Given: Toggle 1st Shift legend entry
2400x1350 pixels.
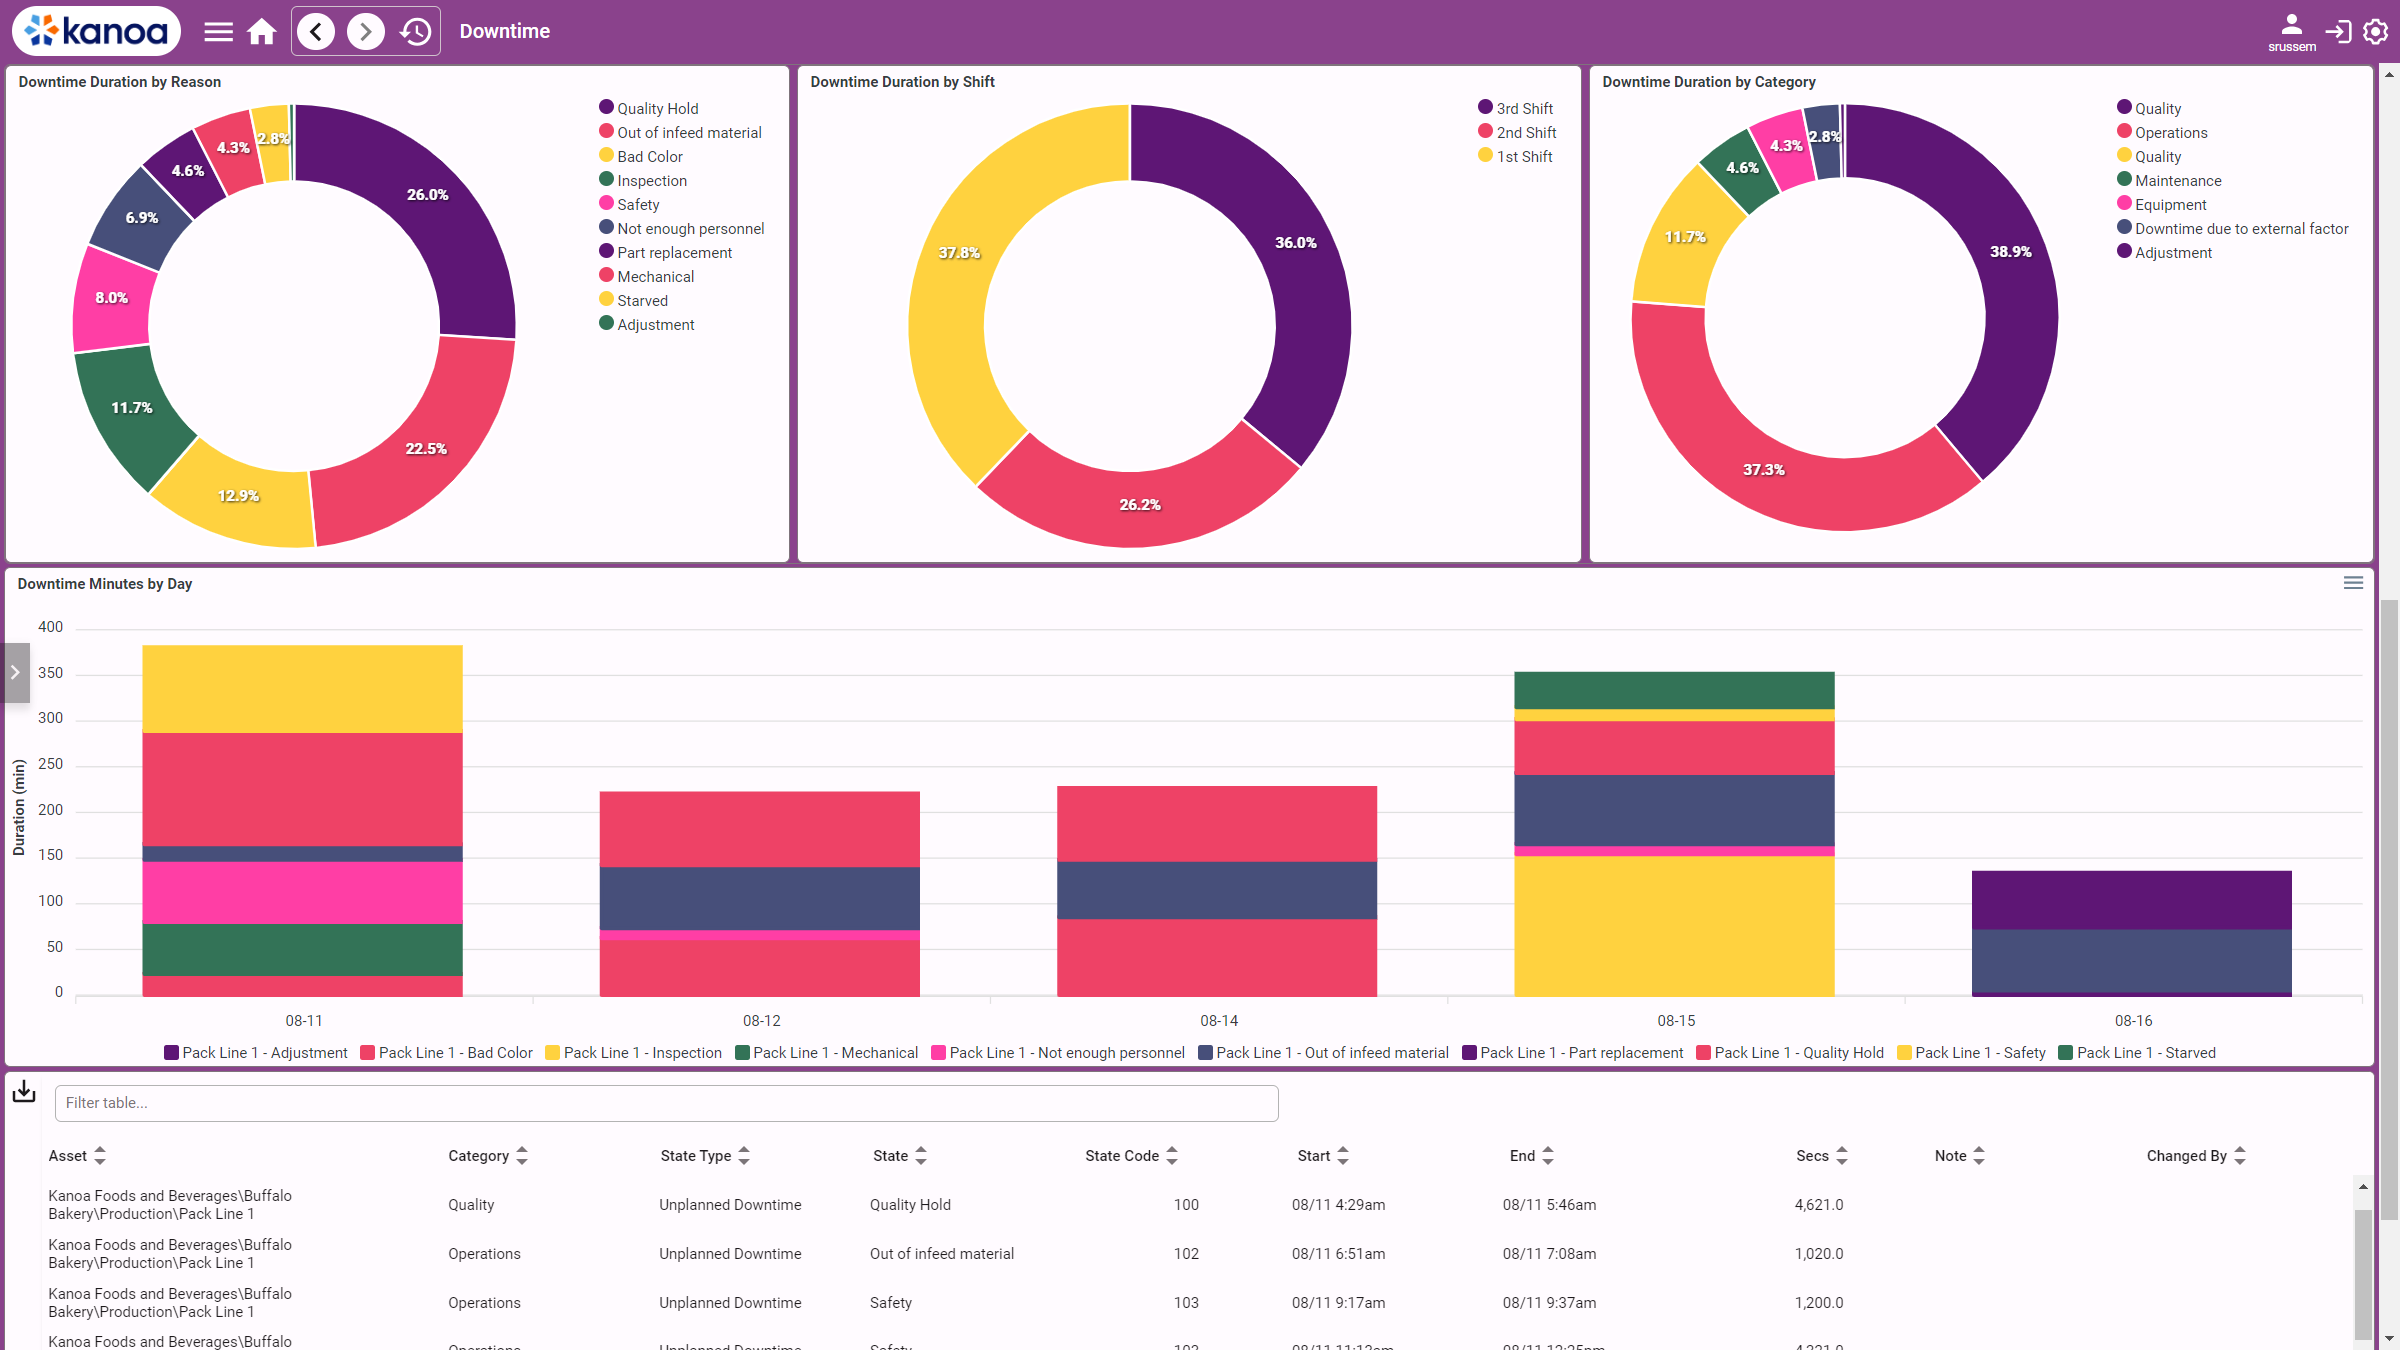Looking at the screenshot, I should click(1516, 156).
